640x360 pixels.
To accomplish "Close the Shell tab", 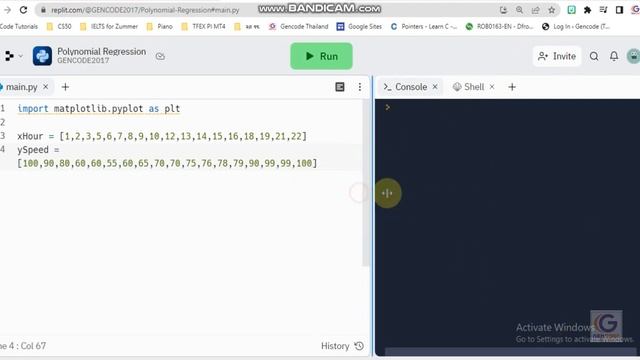I will click(x=492, y=87).
